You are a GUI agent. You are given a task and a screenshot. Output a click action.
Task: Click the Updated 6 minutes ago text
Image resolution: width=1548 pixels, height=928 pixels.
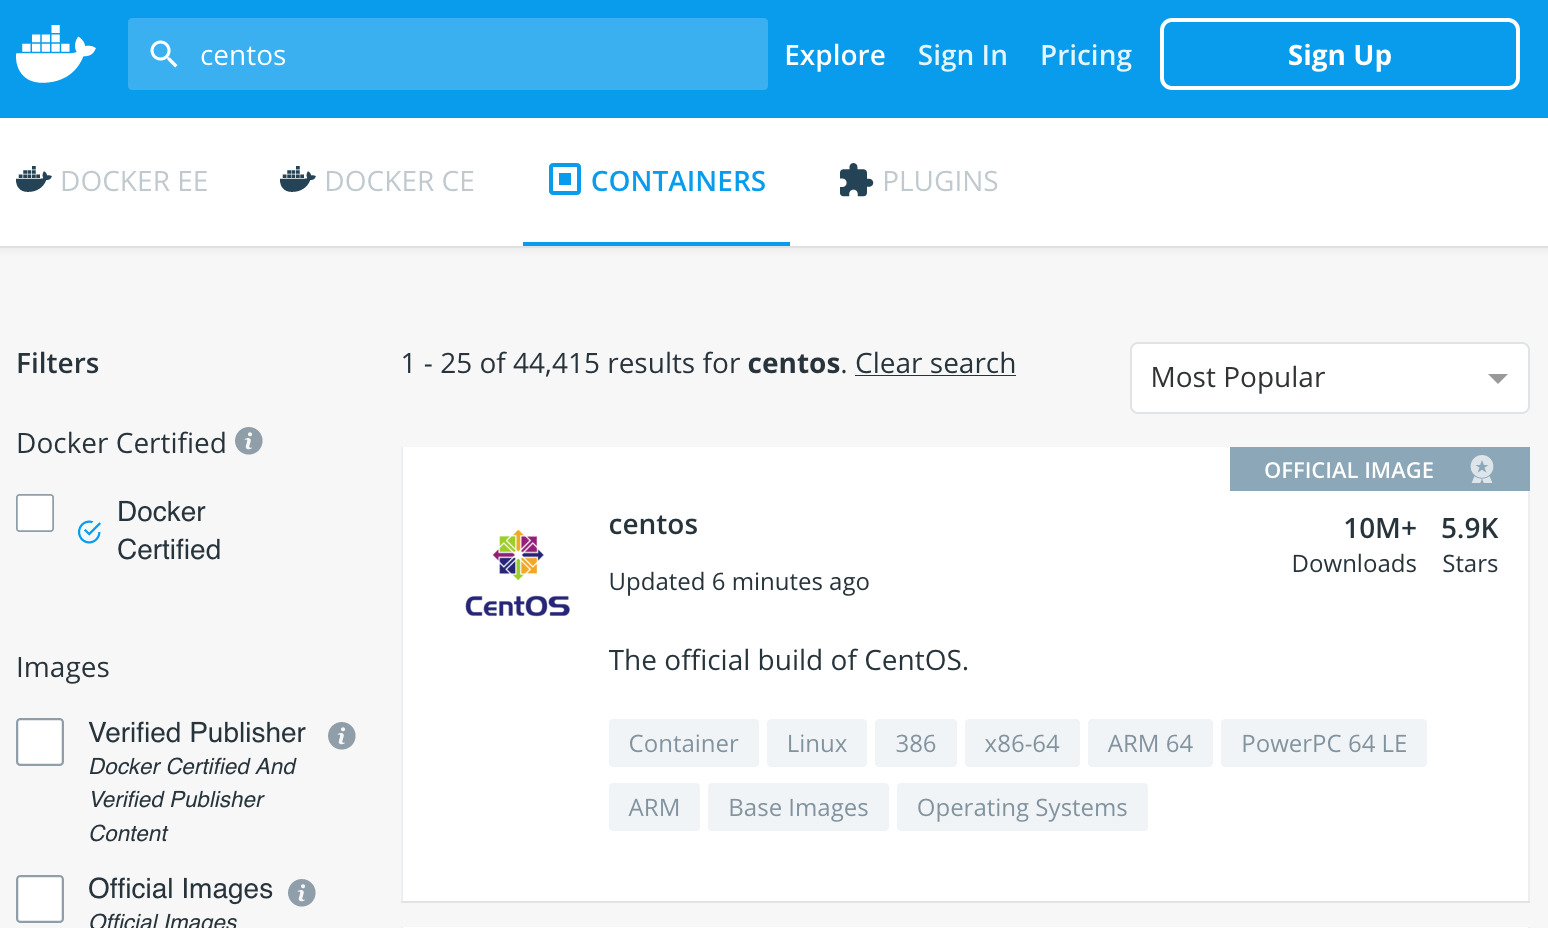click(739, 581)
